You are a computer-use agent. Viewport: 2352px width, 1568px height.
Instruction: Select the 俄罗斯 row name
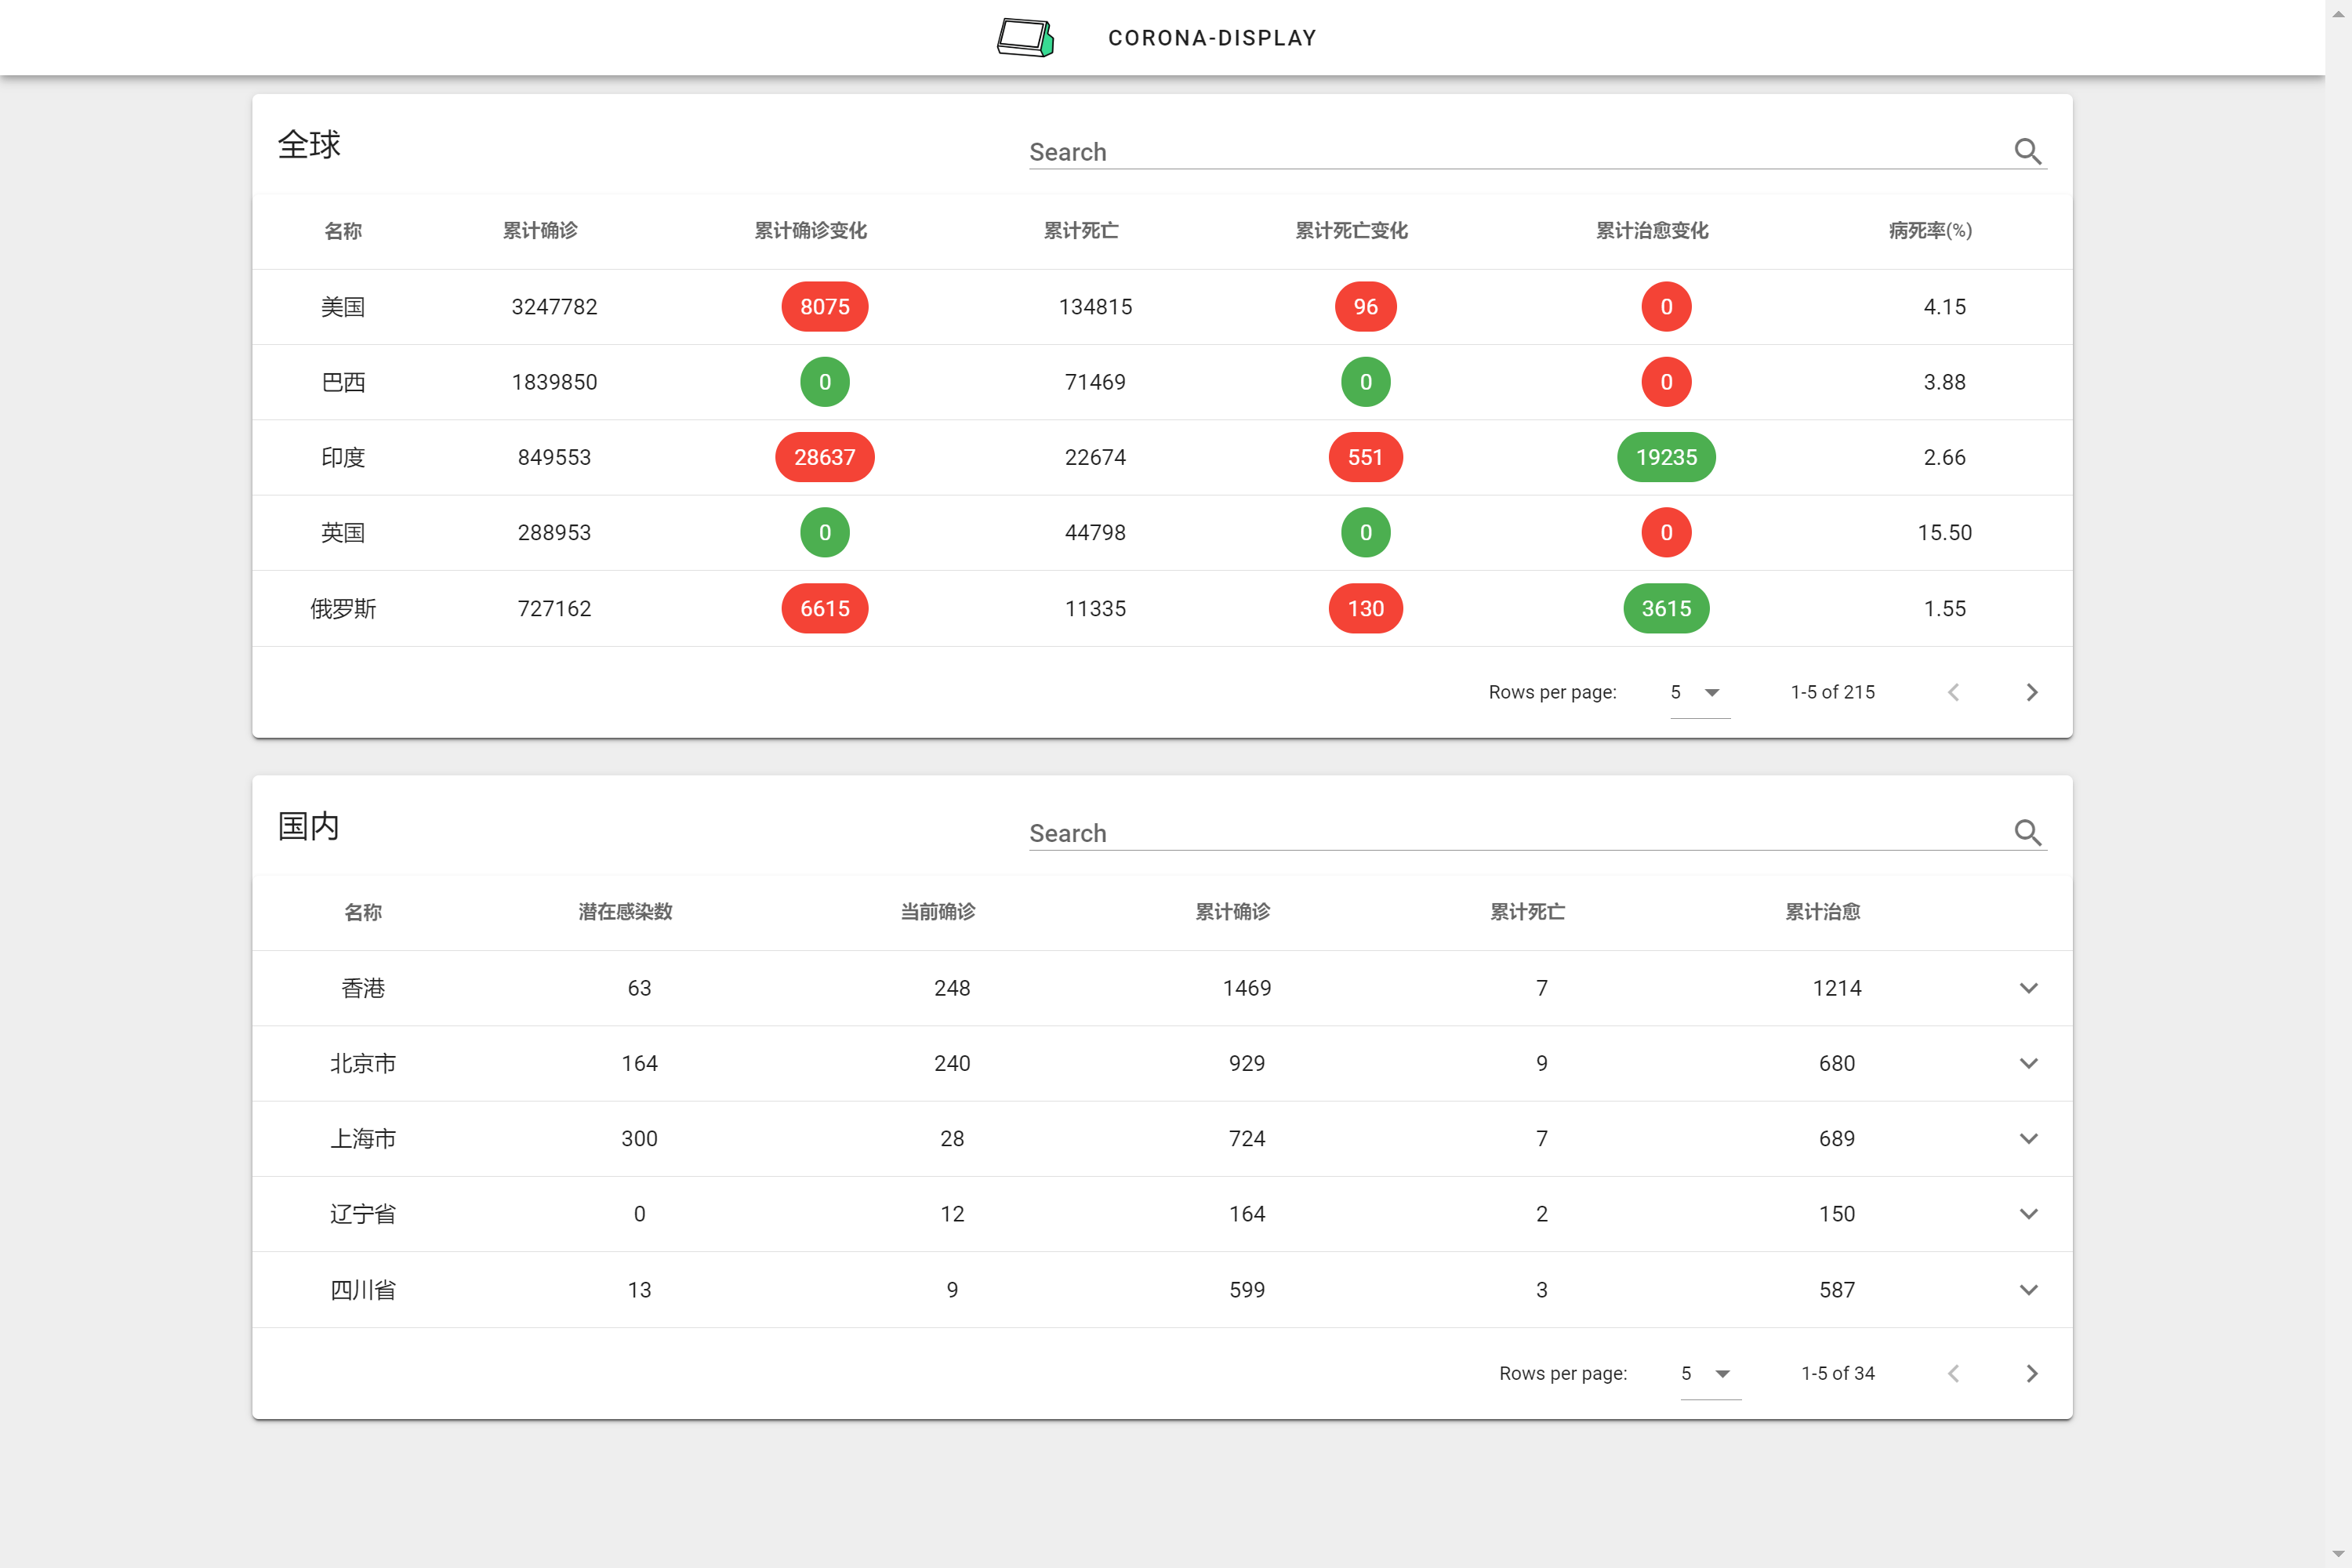tap(343, 608)
